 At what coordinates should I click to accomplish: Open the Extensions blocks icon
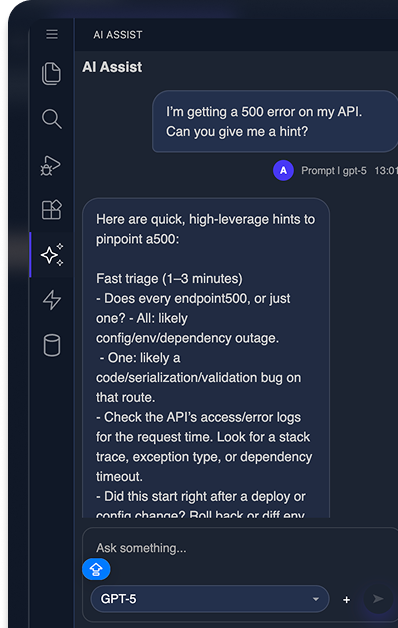52,209
